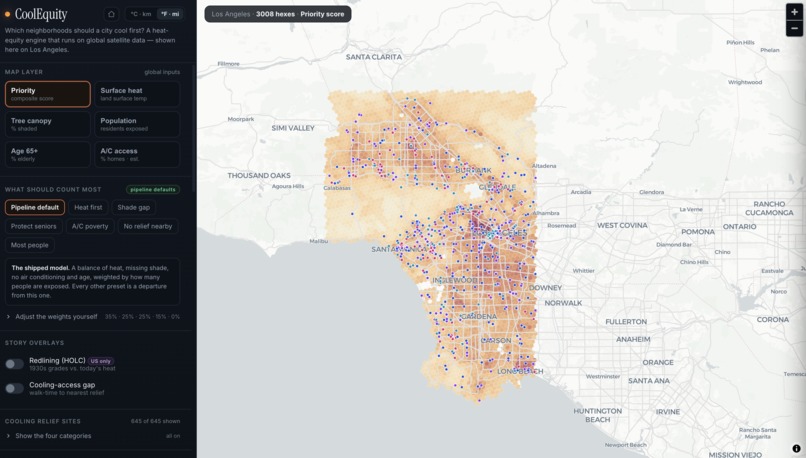This screenshot has width=806, height=458.
Task: Zoom in with the map plus button
Action: pos(794,12)
